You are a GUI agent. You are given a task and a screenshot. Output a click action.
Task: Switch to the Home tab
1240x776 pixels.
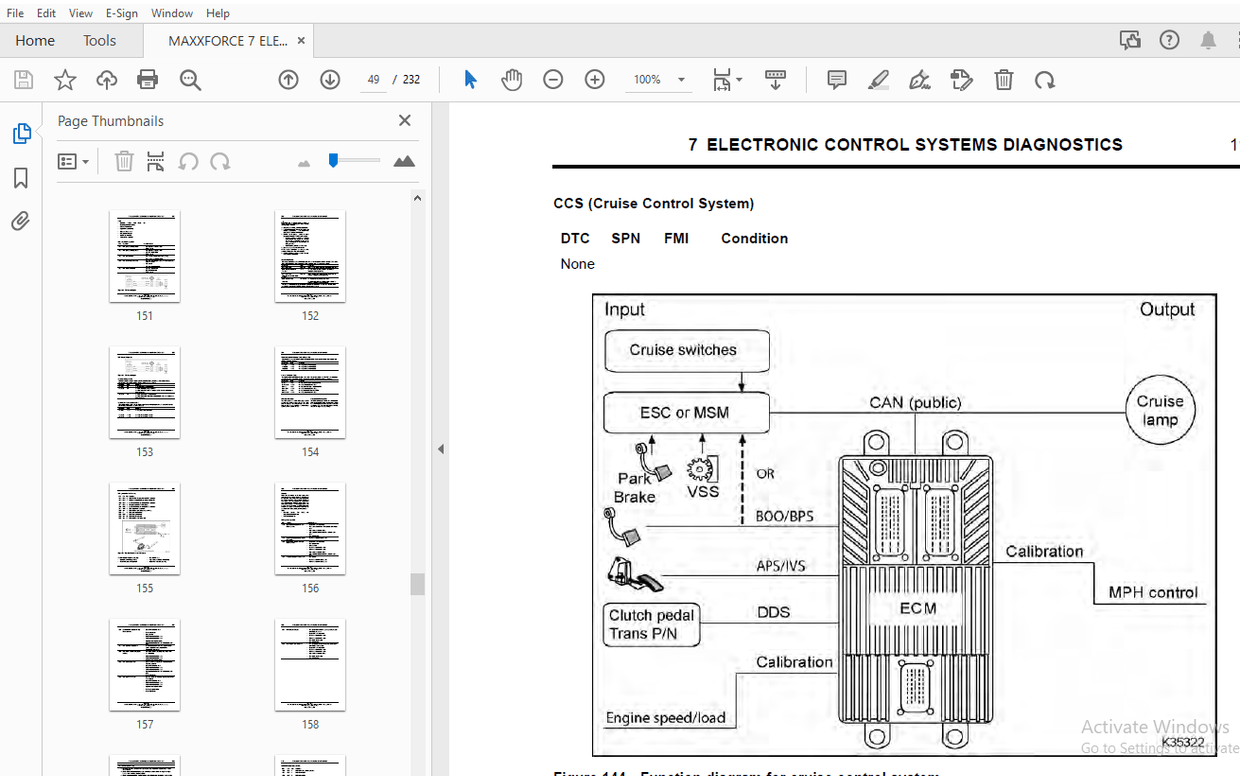point(35,40)
